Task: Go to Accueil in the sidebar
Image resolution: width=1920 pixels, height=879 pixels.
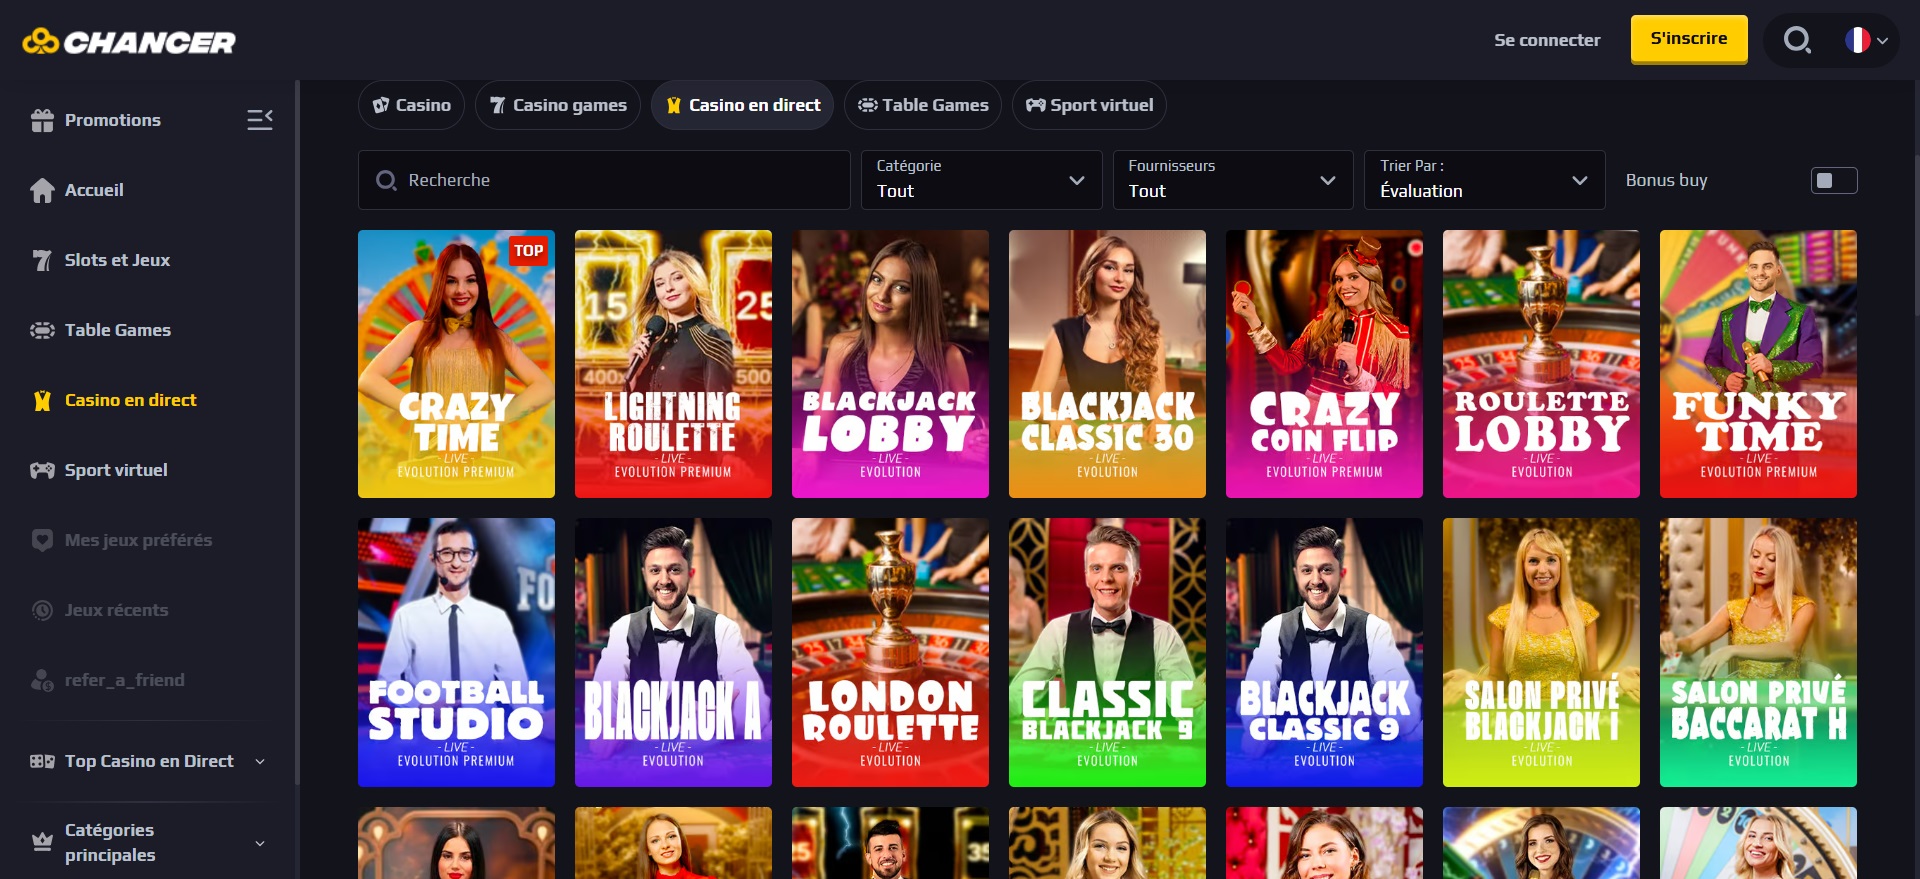Action: coord(94,190)
